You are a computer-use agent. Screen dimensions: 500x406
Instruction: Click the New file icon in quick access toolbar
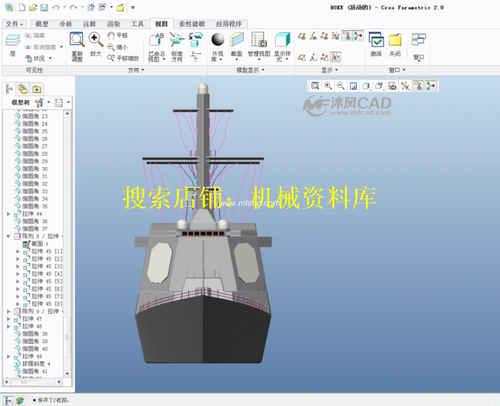22,7
